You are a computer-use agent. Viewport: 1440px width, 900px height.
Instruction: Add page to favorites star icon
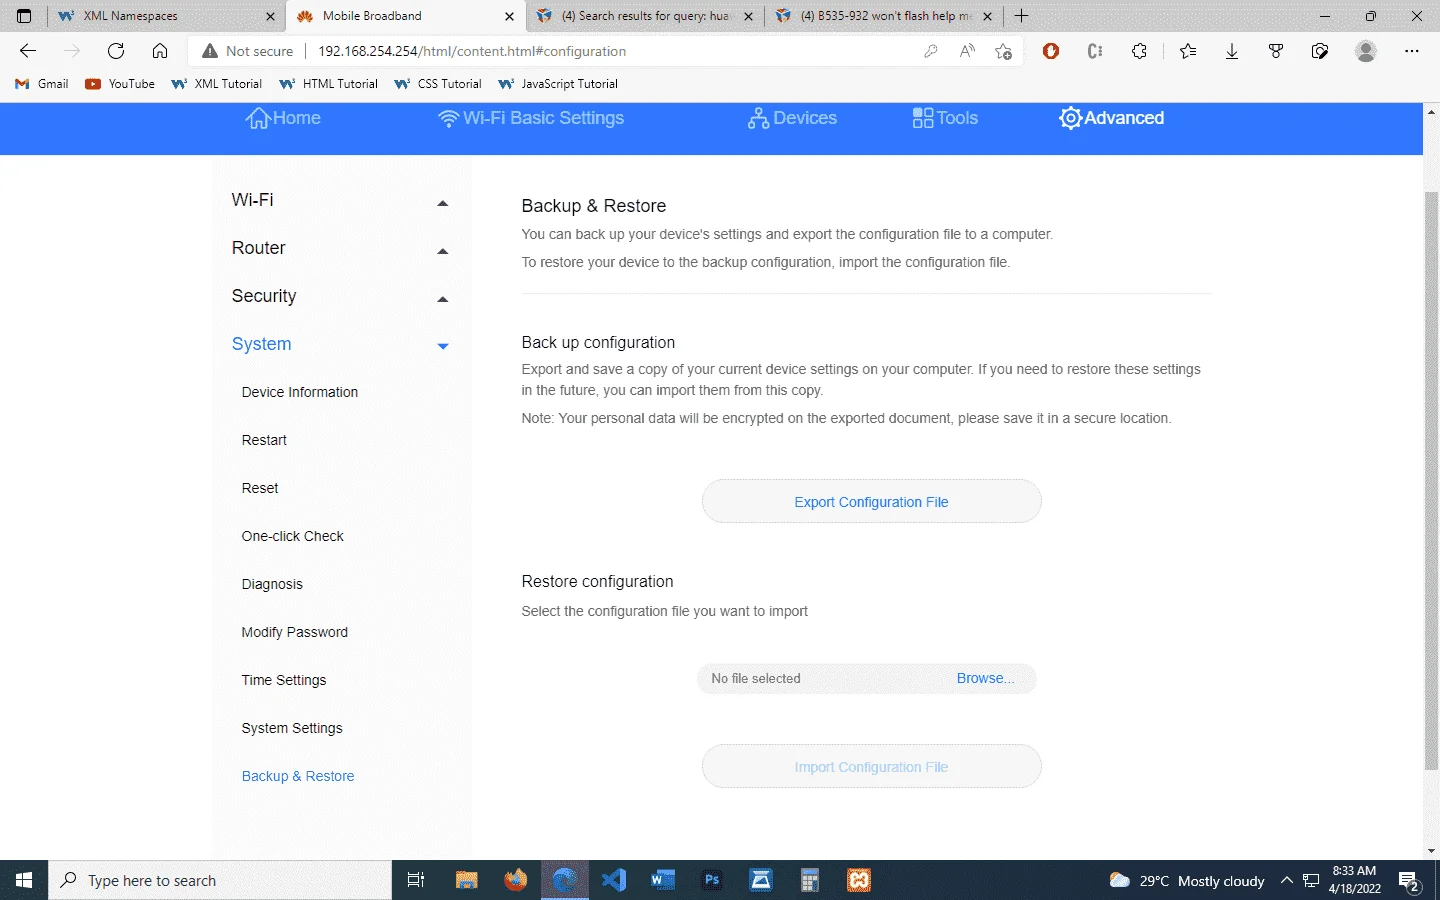pos(1003,51)
